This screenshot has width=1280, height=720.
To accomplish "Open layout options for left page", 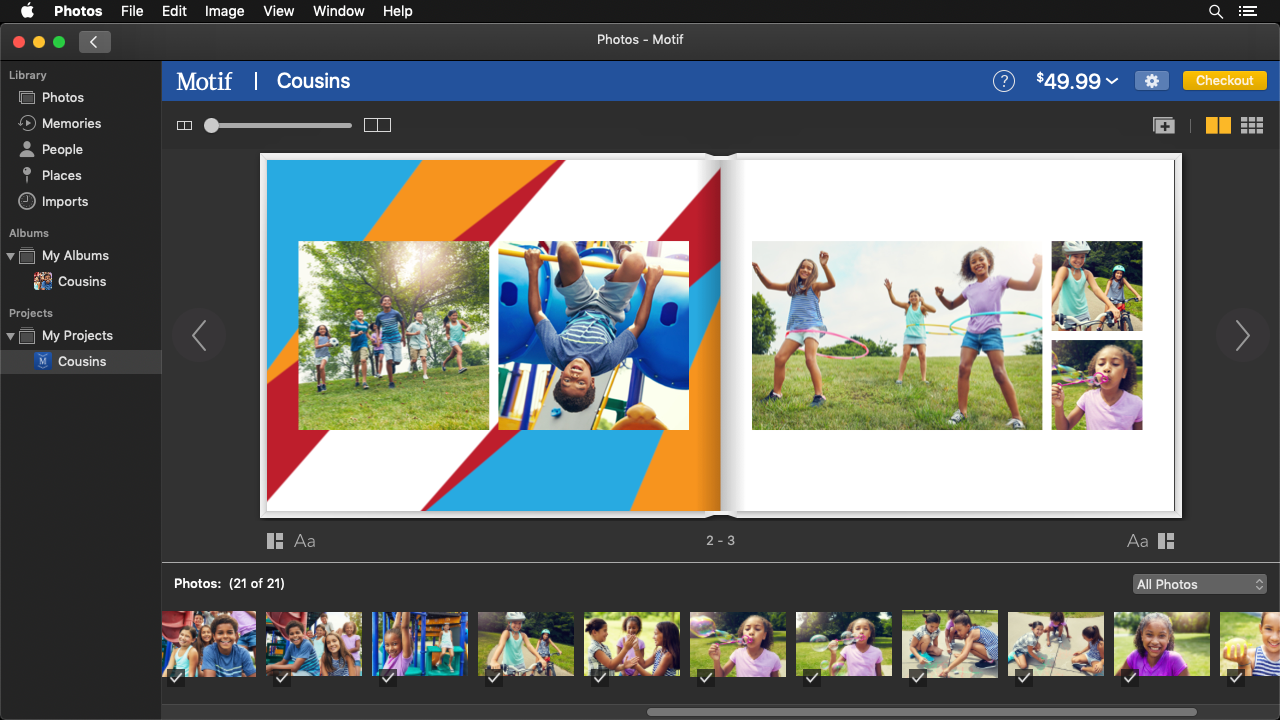I will click(275, 541).
